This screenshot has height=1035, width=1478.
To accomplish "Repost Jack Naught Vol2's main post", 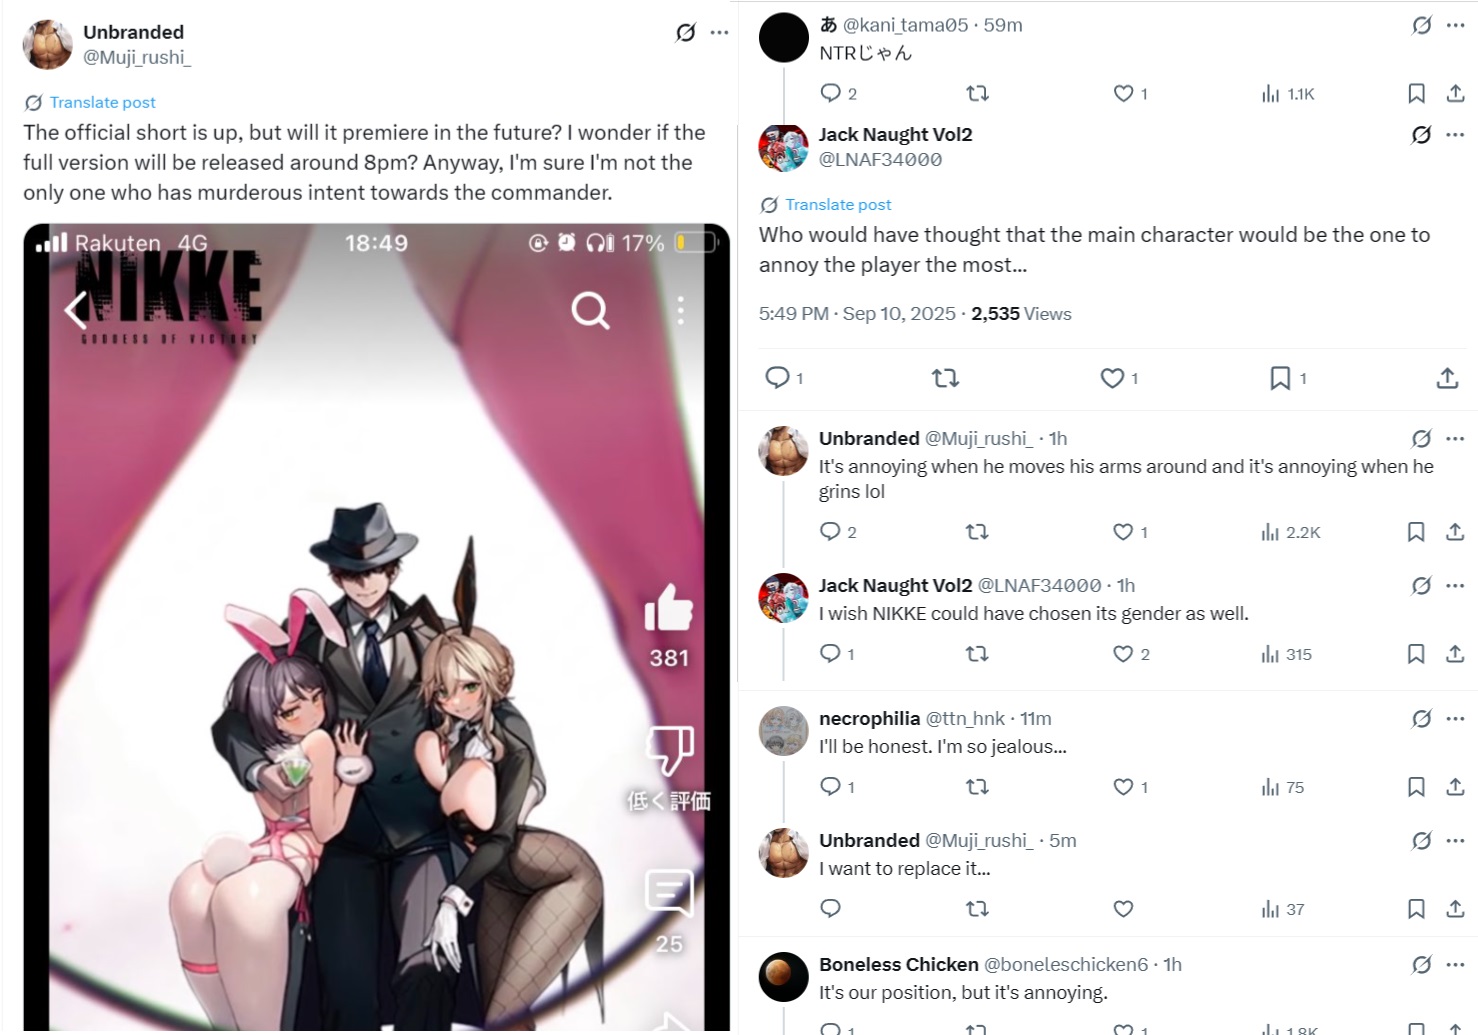I will (x=945, y=378).
